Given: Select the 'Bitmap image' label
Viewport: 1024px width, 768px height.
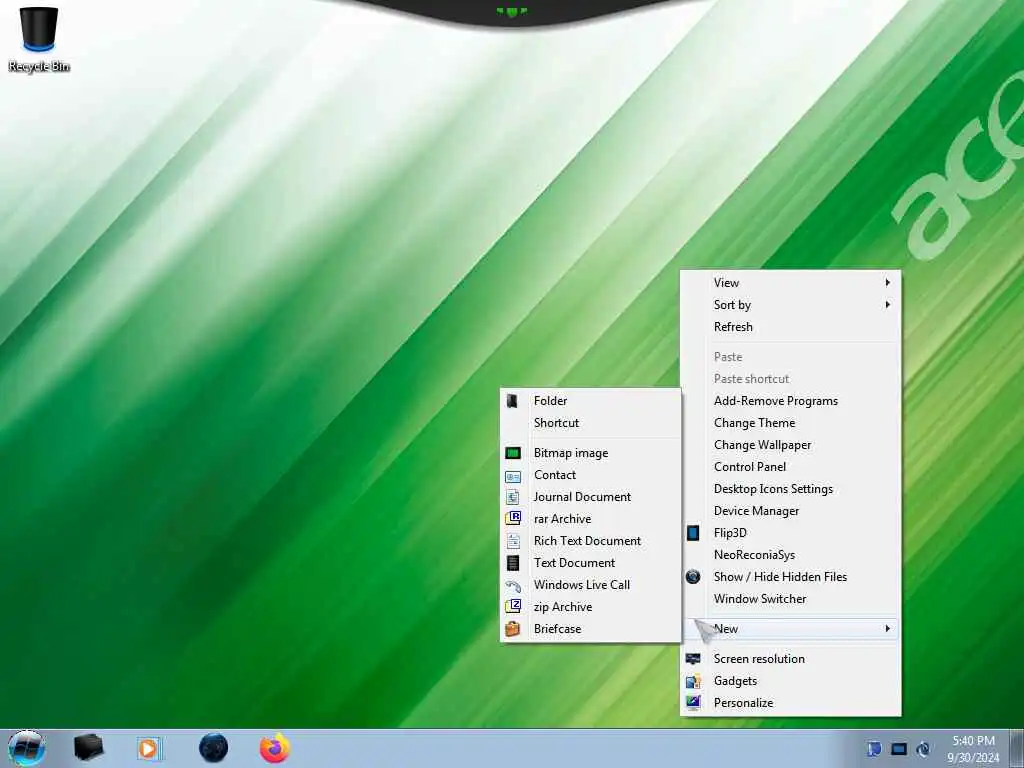Looking at the screenshot, I should pyautogui.click(x=570, y=453).
